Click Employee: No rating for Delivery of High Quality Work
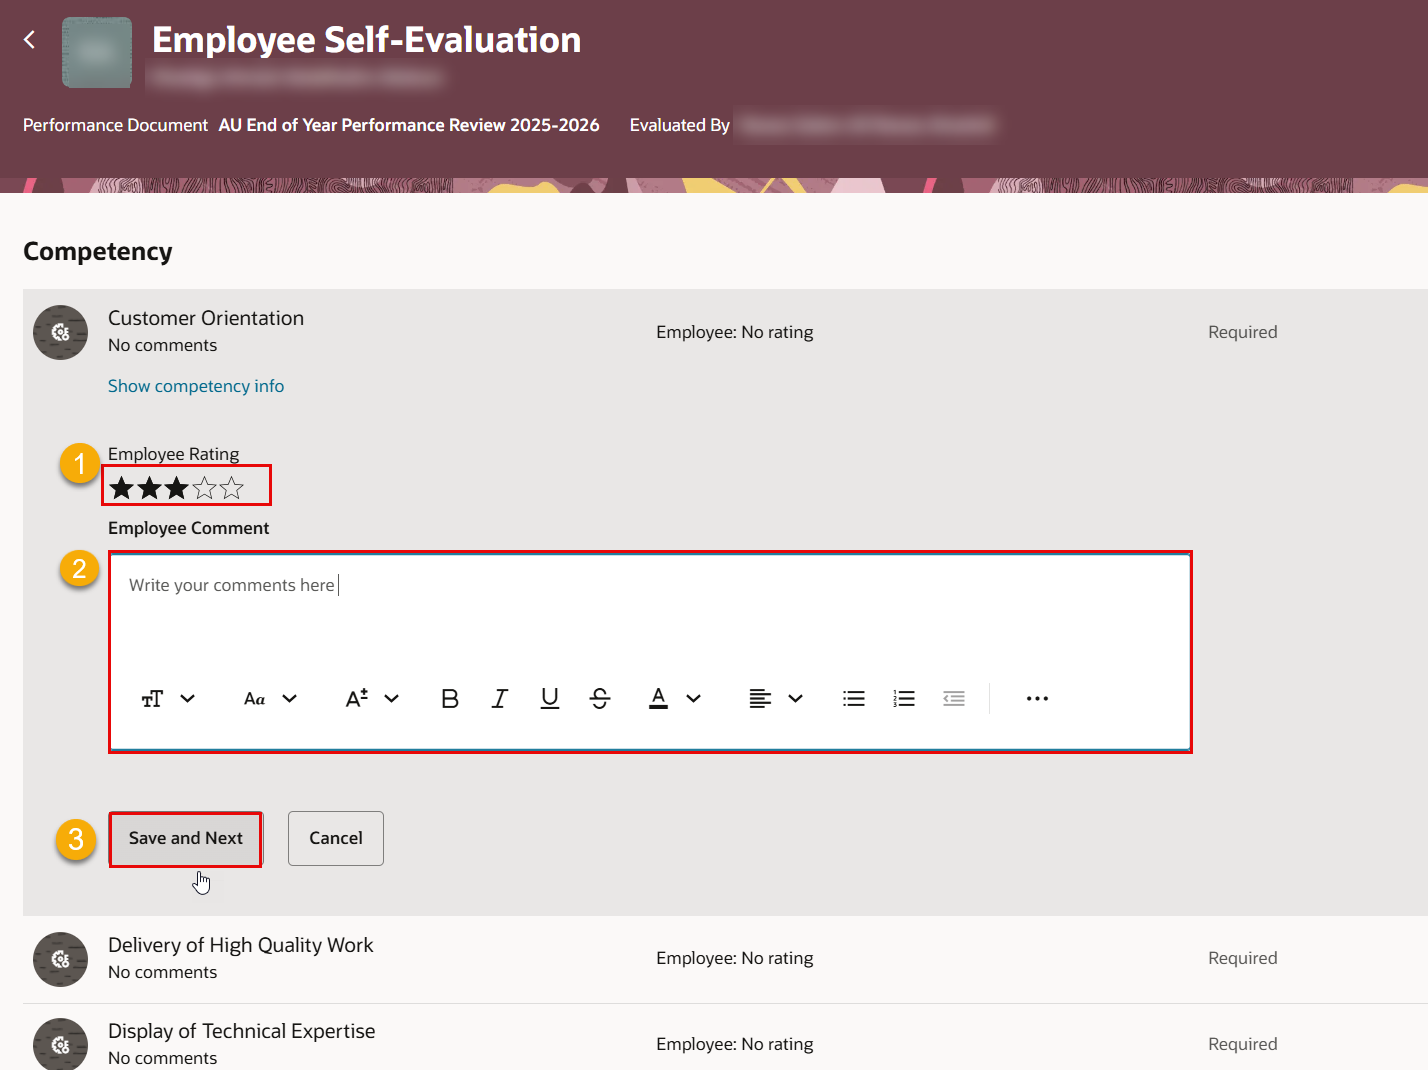 point(735,958)
